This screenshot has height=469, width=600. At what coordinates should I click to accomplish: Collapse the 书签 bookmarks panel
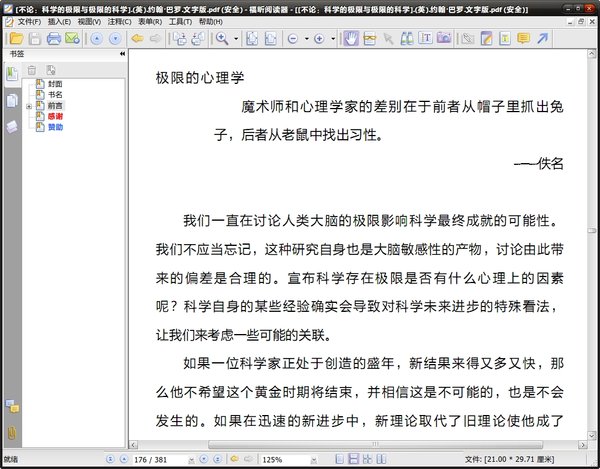coord(122,54)
